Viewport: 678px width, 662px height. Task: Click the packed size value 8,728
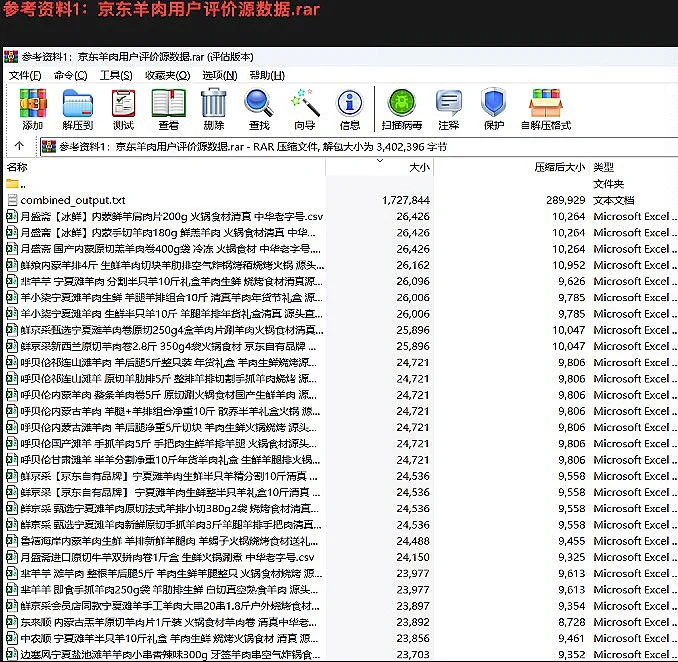coord(571,622)
